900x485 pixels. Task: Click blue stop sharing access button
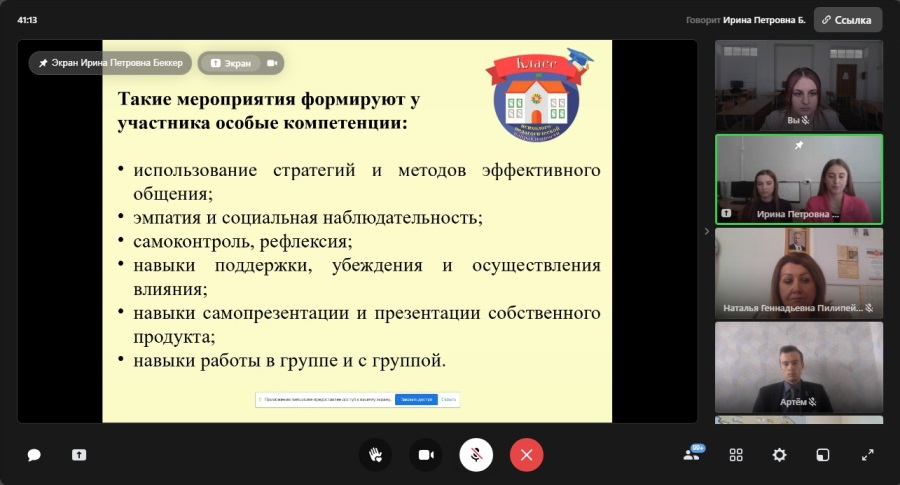415,400
